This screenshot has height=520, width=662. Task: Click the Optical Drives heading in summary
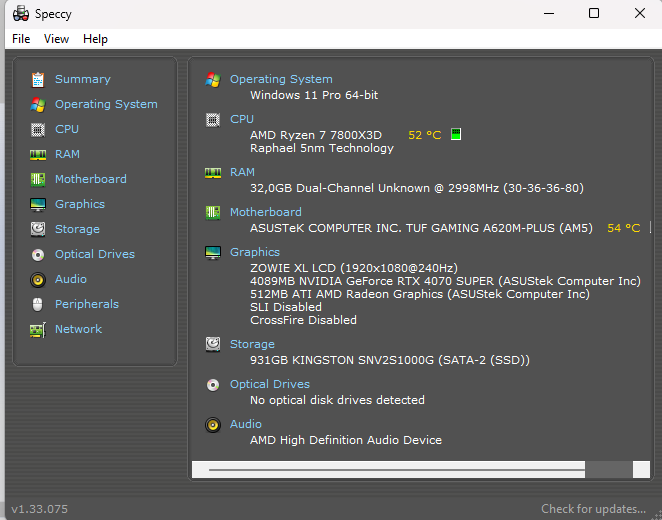pos(270,384)
